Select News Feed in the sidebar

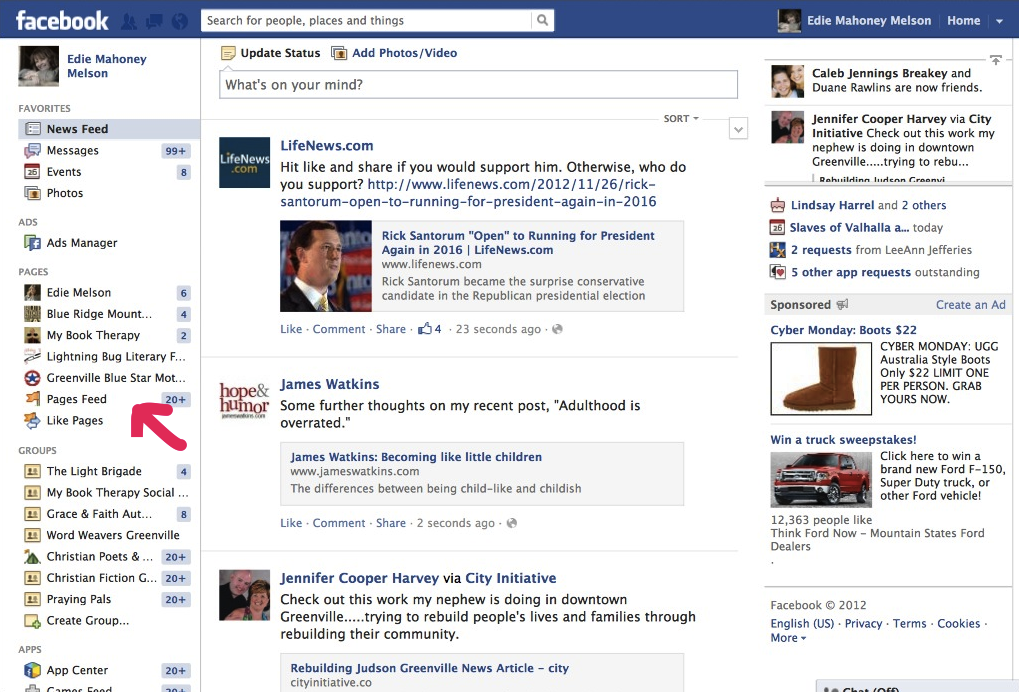pyautogui.click(x=109, y=129)
